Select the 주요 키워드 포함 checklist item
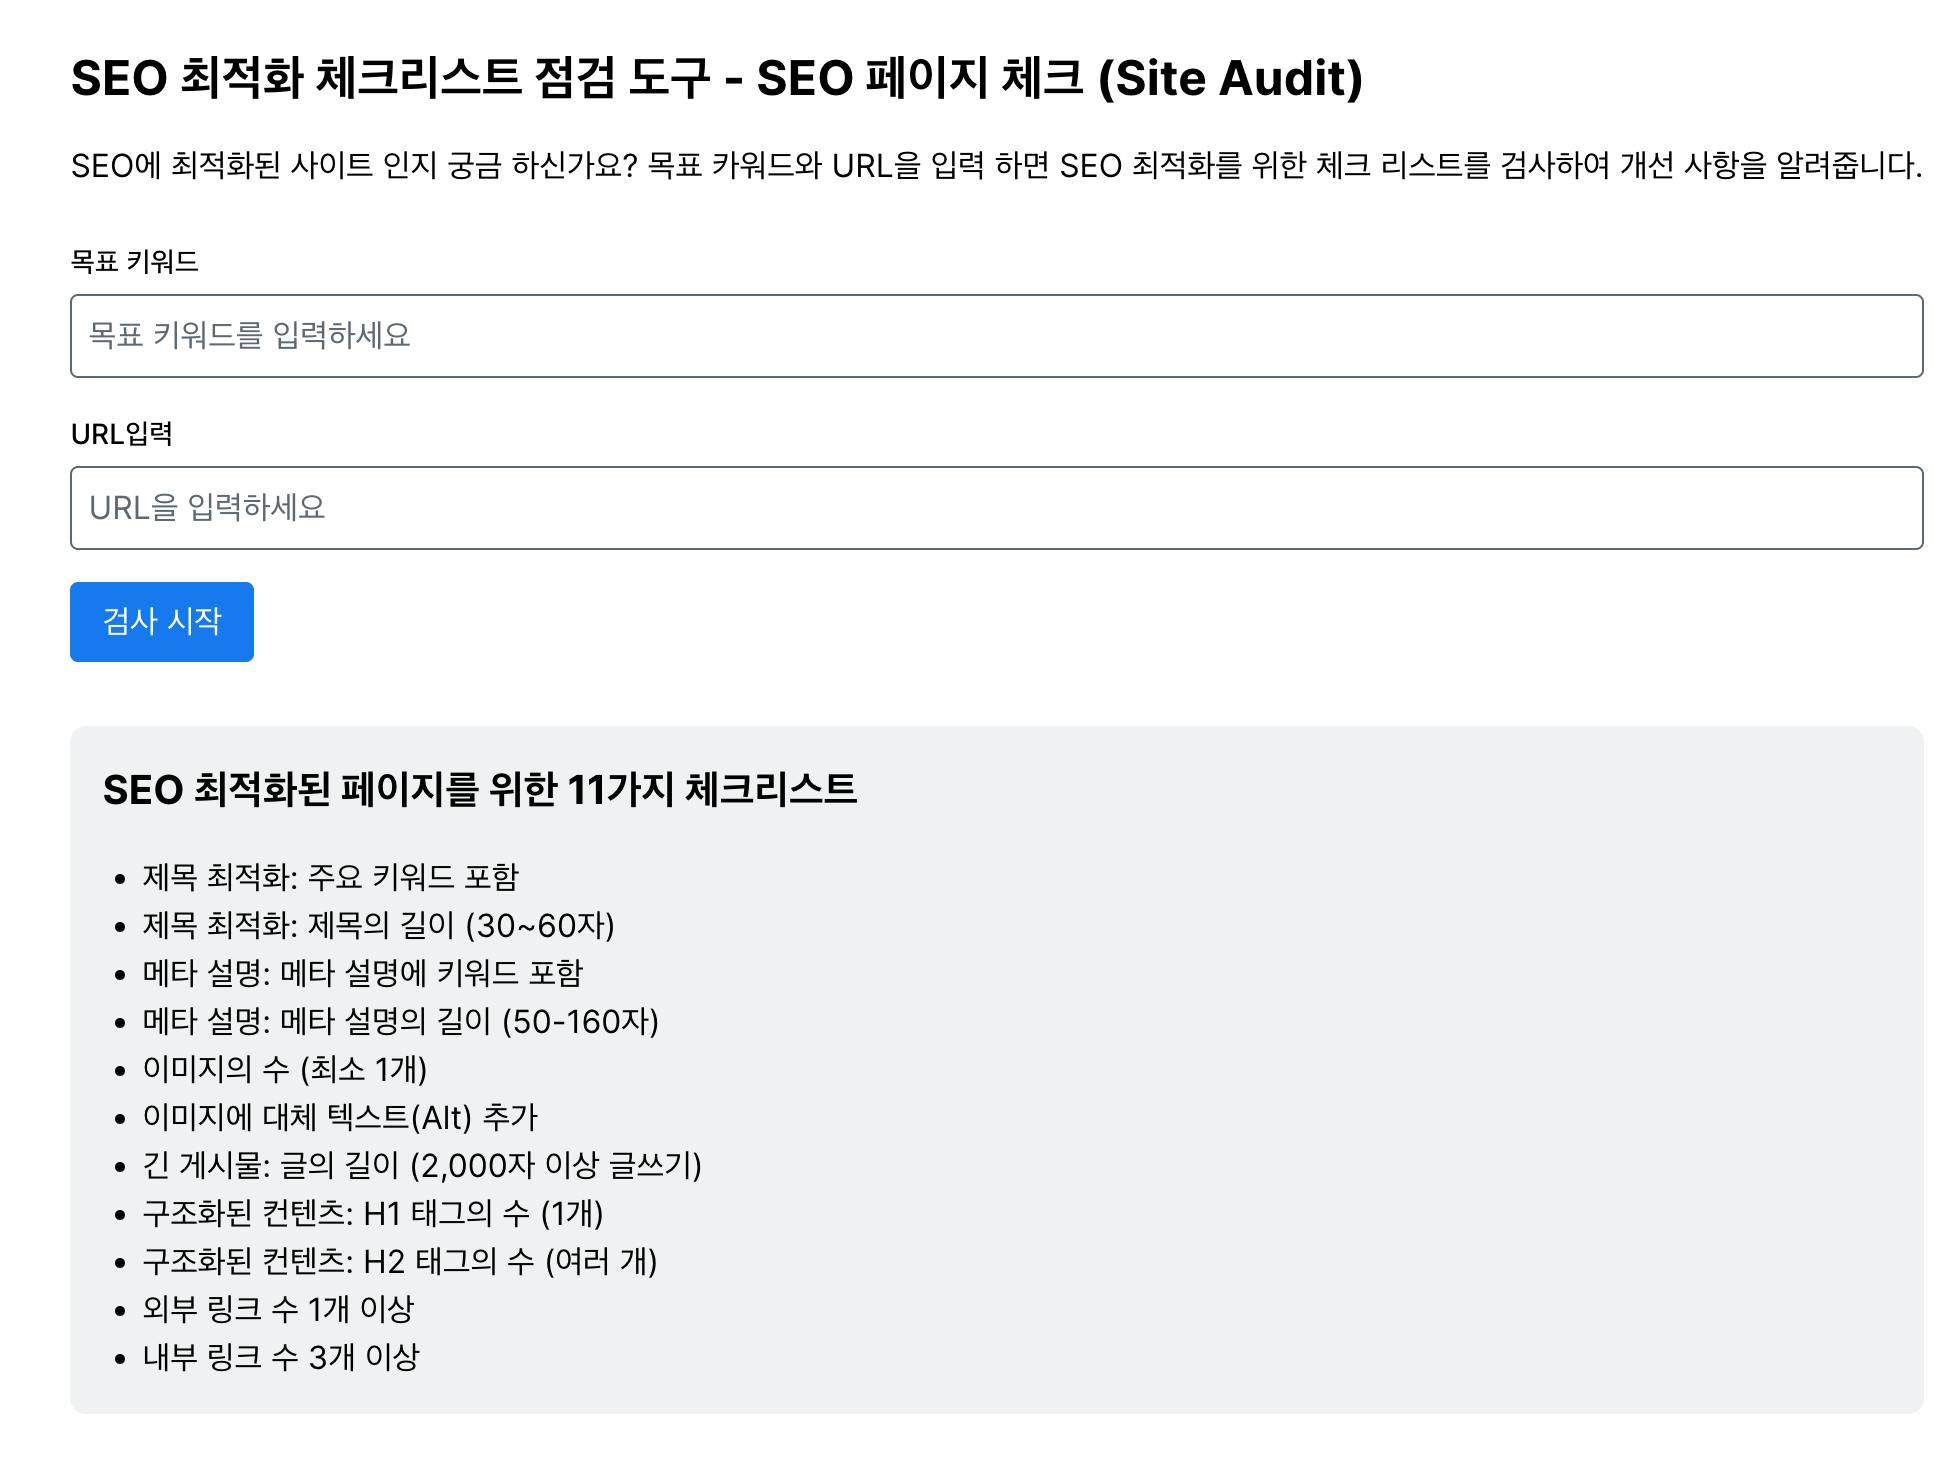Image resolution: width=1958 pixels, height=1482 pixels. point(331,877)
